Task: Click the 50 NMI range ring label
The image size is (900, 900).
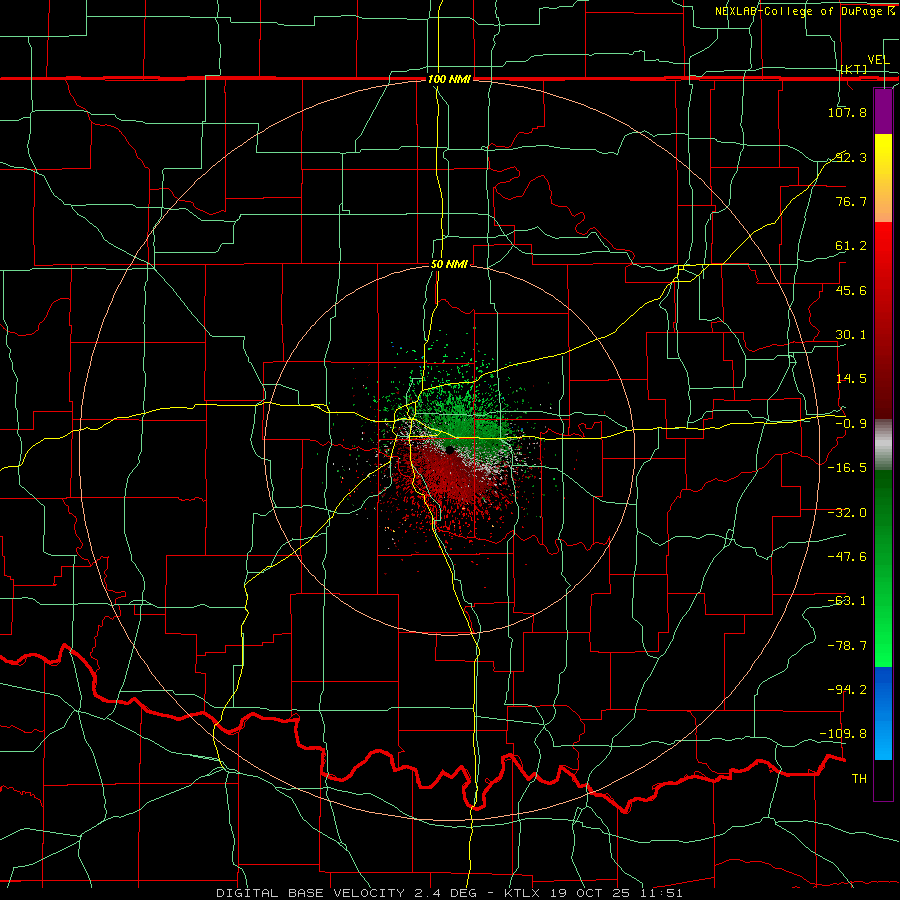Action: coord(449,265)
